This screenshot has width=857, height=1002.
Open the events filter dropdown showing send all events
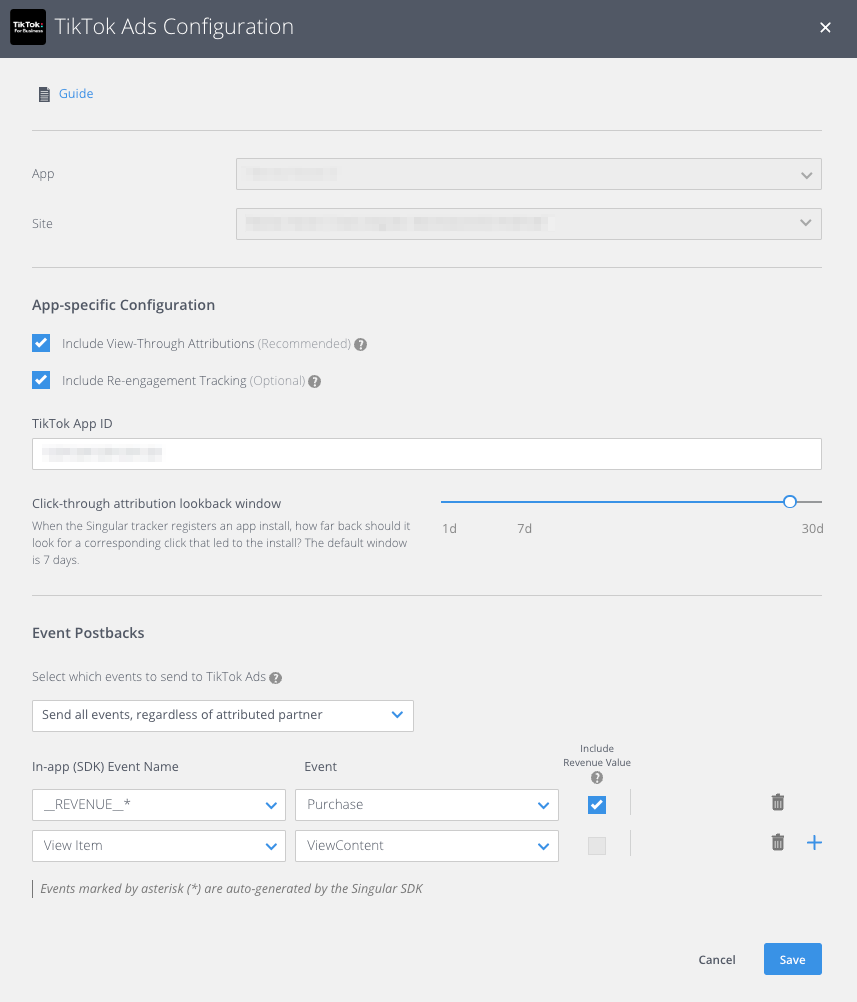click(x=222, y=715)
